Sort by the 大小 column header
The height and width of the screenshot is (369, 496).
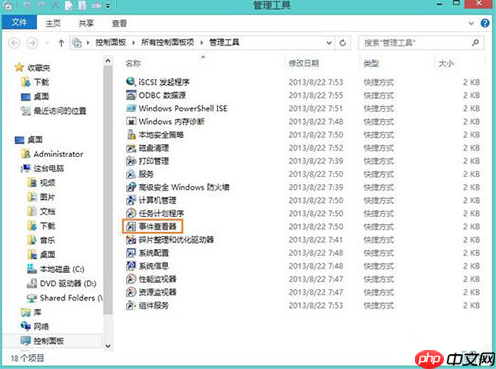[x=446, y=63]
